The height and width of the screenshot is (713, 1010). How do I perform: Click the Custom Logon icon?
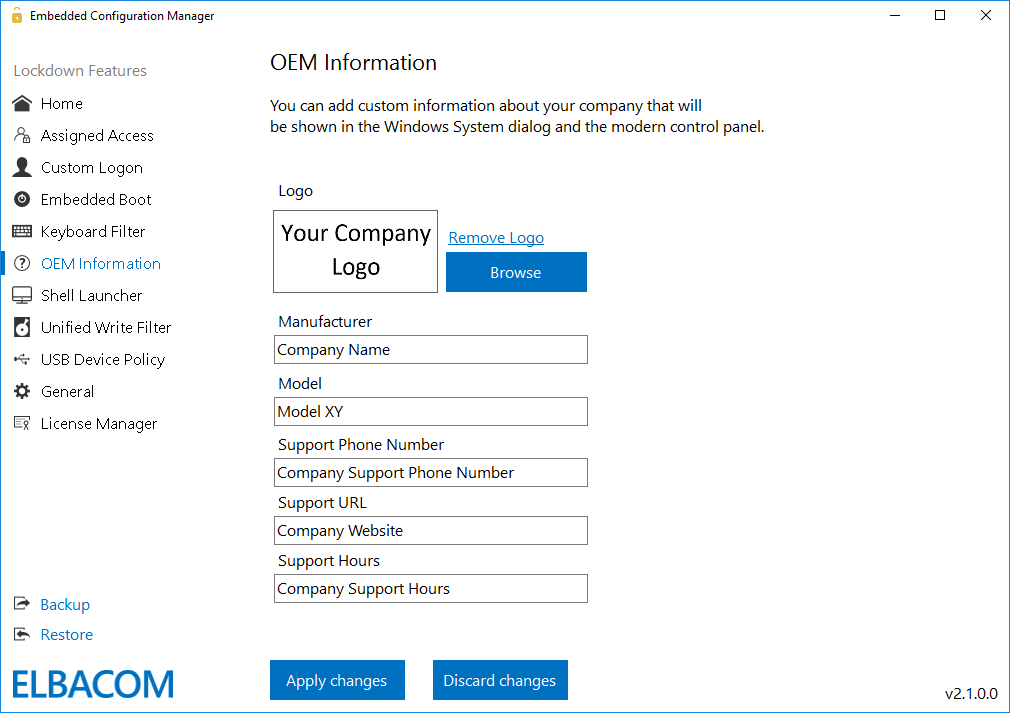21,167
